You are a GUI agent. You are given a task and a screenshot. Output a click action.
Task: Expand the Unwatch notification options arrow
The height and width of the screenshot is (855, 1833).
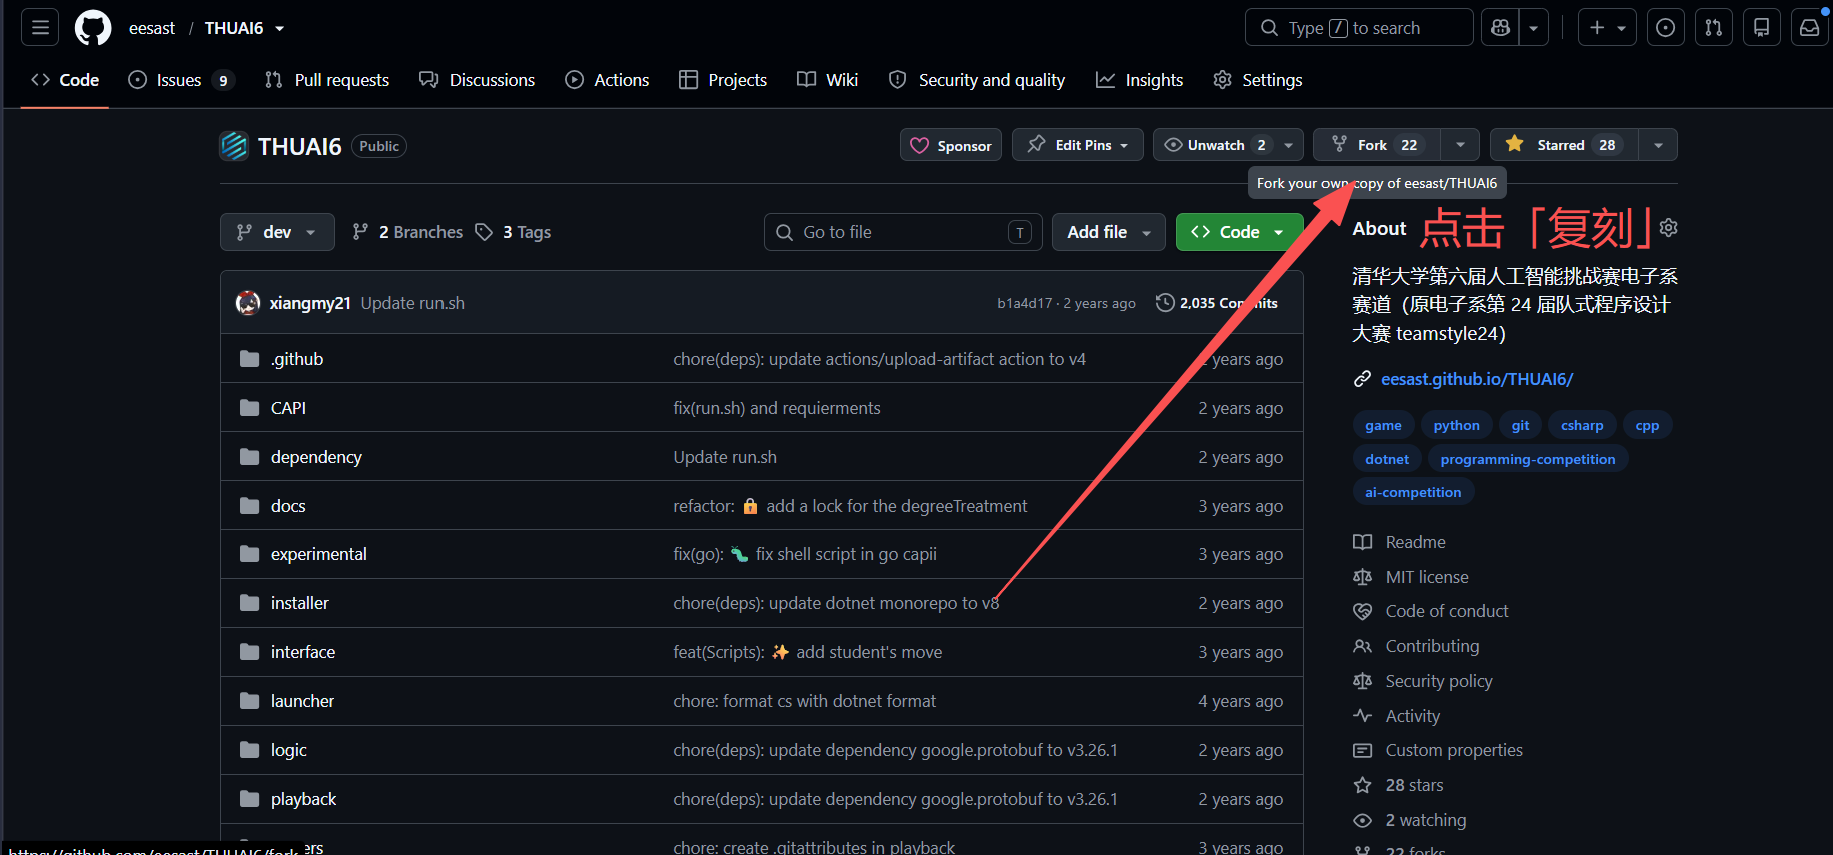click(x=1289, y=145)
